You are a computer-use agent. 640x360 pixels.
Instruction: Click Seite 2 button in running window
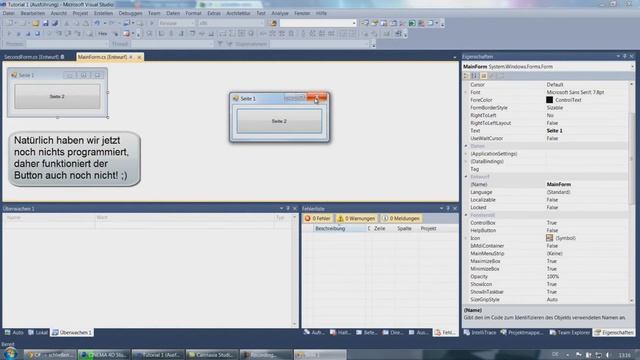tap(279, 121)
